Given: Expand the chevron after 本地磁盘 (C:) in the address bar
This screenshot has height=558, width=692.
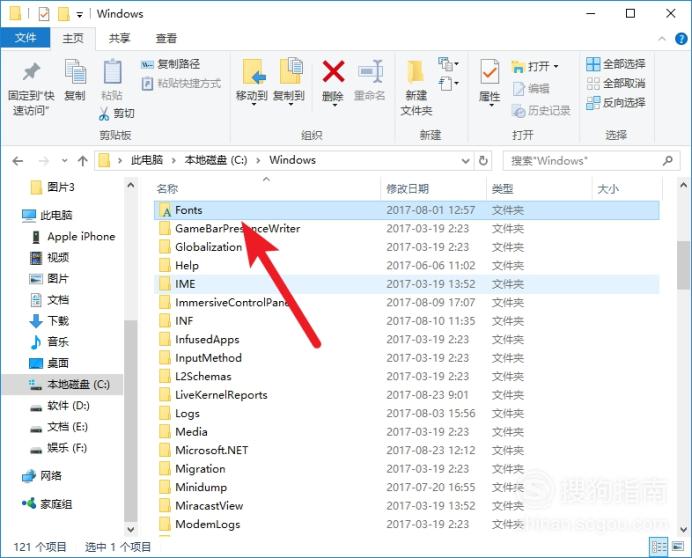Looking at the screenshot, I should (258, 161).
